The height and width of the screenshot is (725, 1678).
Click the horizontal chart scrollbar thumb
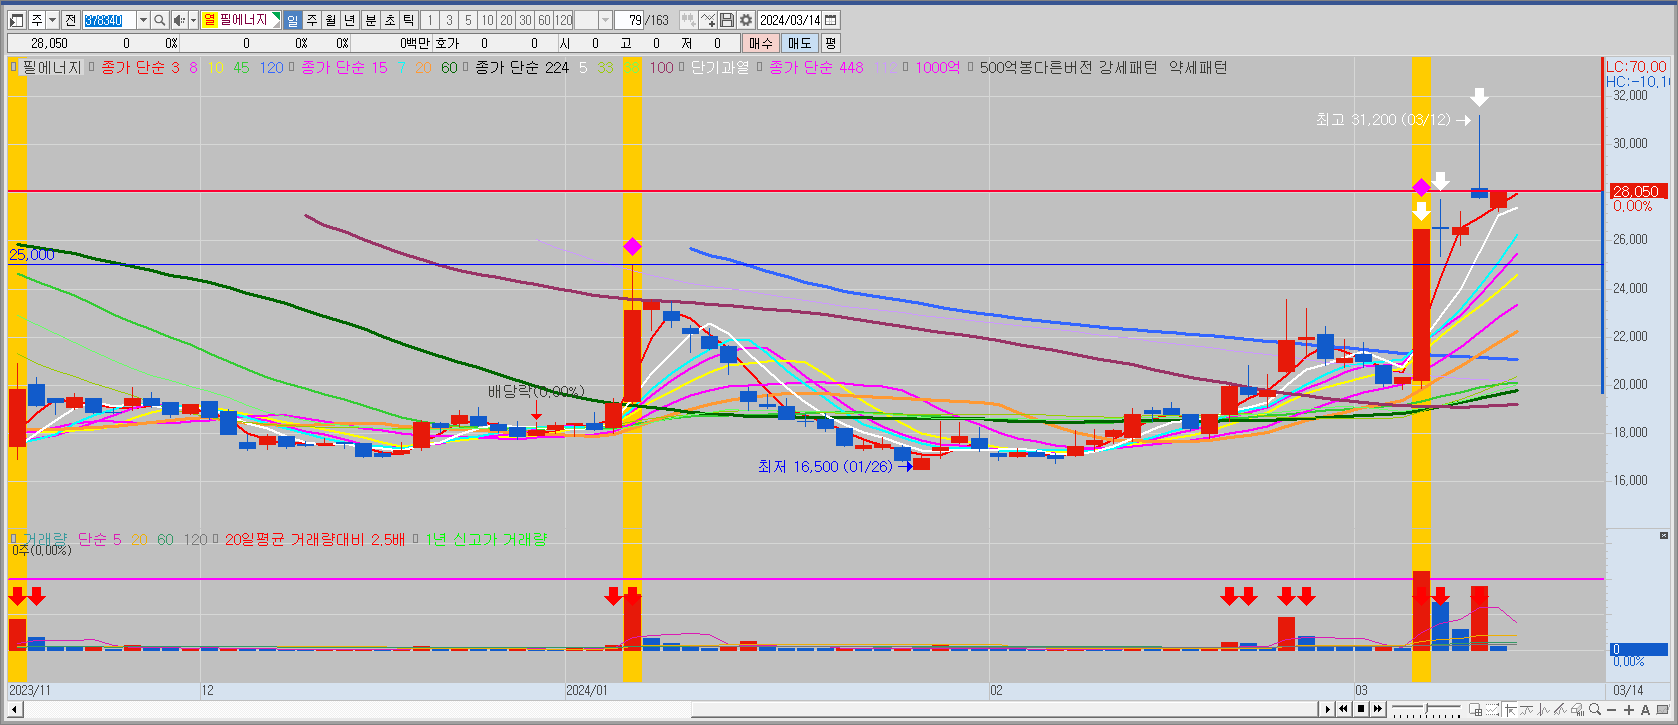pos(1005,709)
